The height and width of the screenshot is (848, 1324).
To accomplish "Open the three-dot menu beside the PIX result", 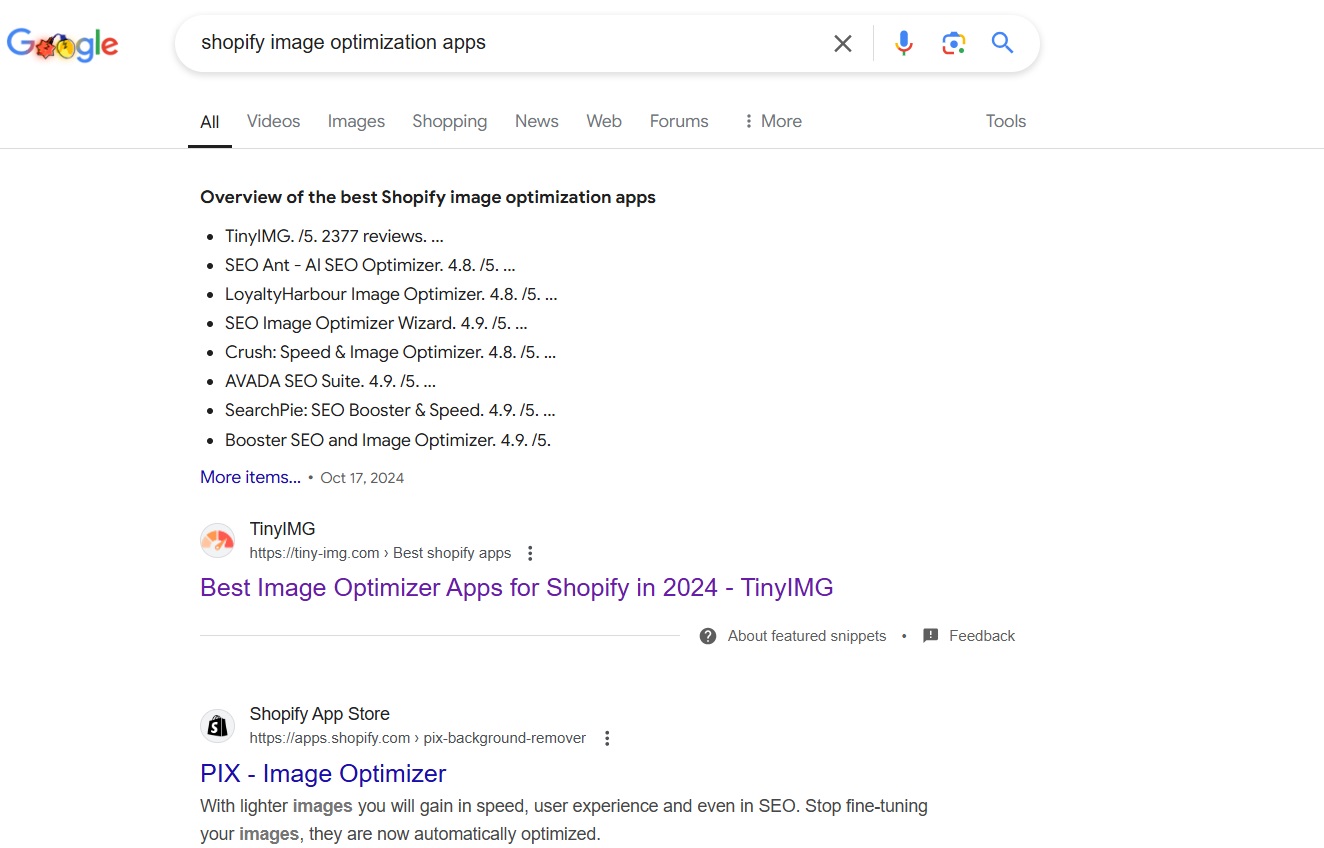I will [607, 737].
